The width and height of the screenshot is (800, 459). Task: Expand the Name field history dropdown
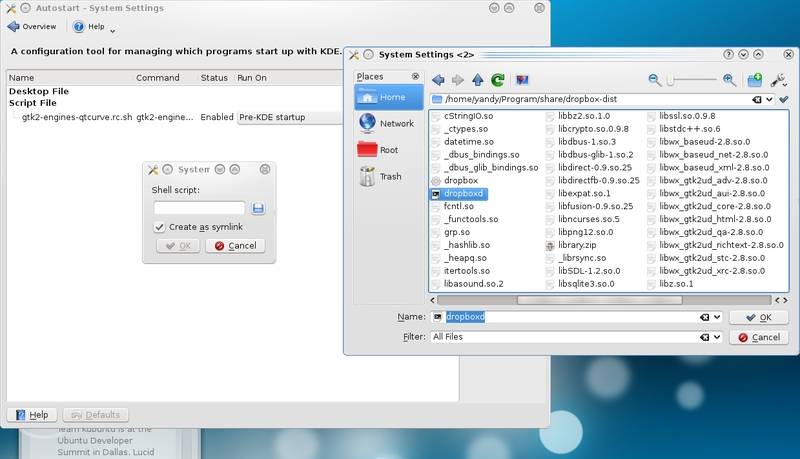click(x=719, y=317)
